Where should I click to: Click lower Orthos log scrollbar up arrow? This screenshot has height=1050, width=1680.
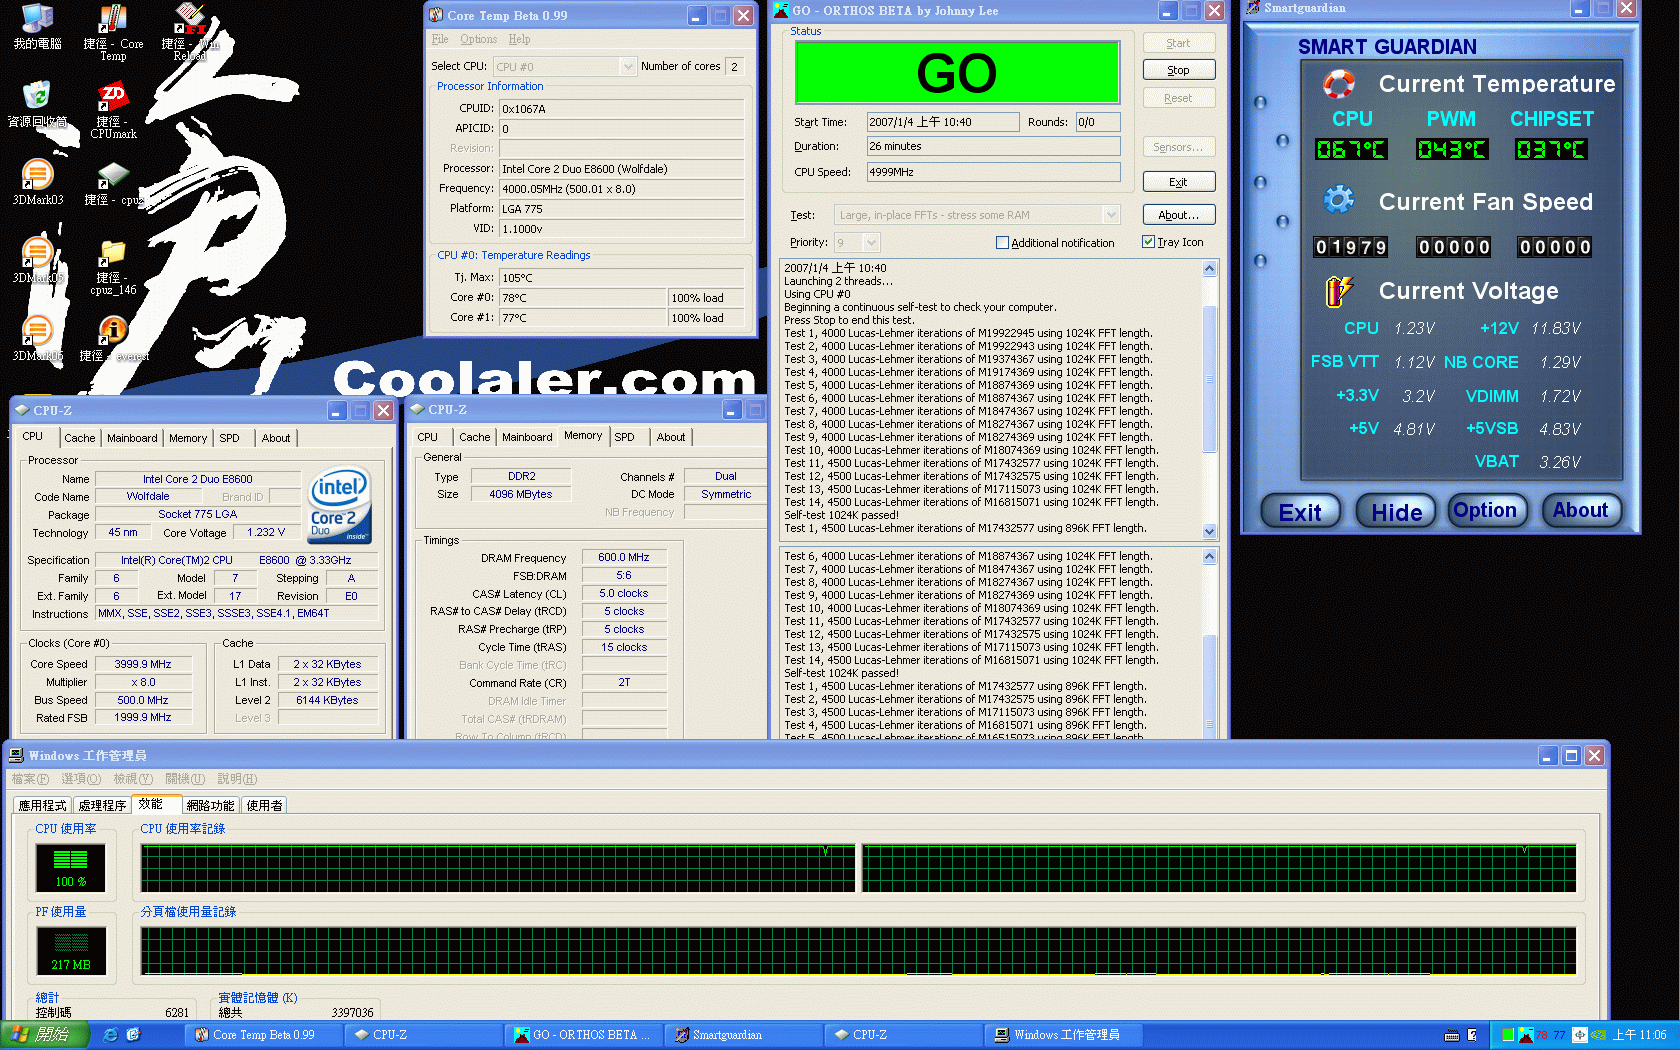(1209, 556)
